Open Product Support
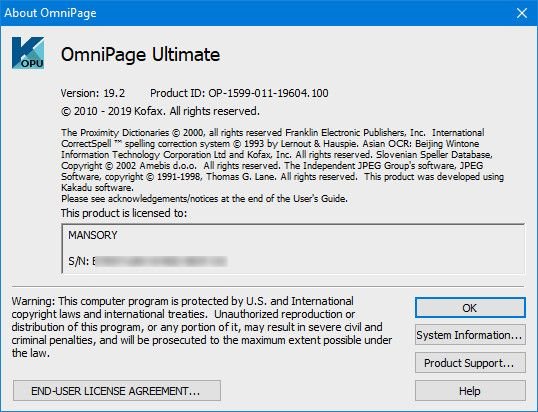538x412 pixels. point(470,363)
